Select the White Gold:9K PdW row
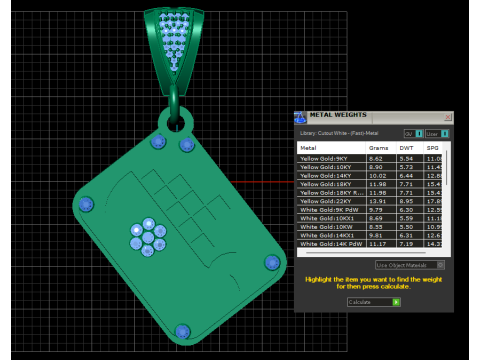The image size is (480, 360). coord(370,210)
